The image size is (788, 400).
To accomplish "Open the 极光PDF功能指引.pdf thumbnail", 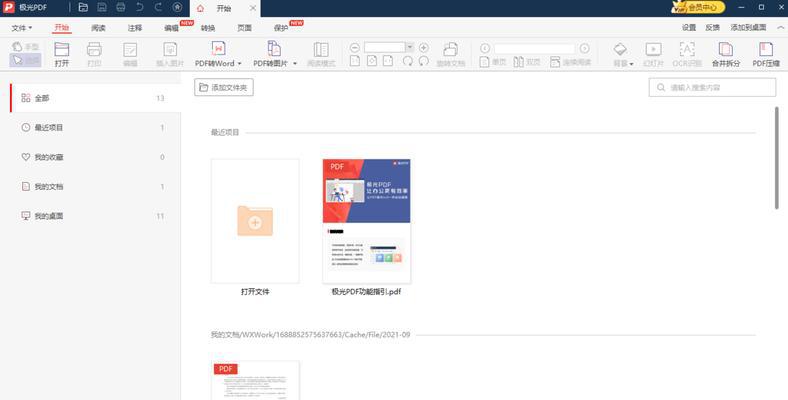I will click(x=366, y=221).
